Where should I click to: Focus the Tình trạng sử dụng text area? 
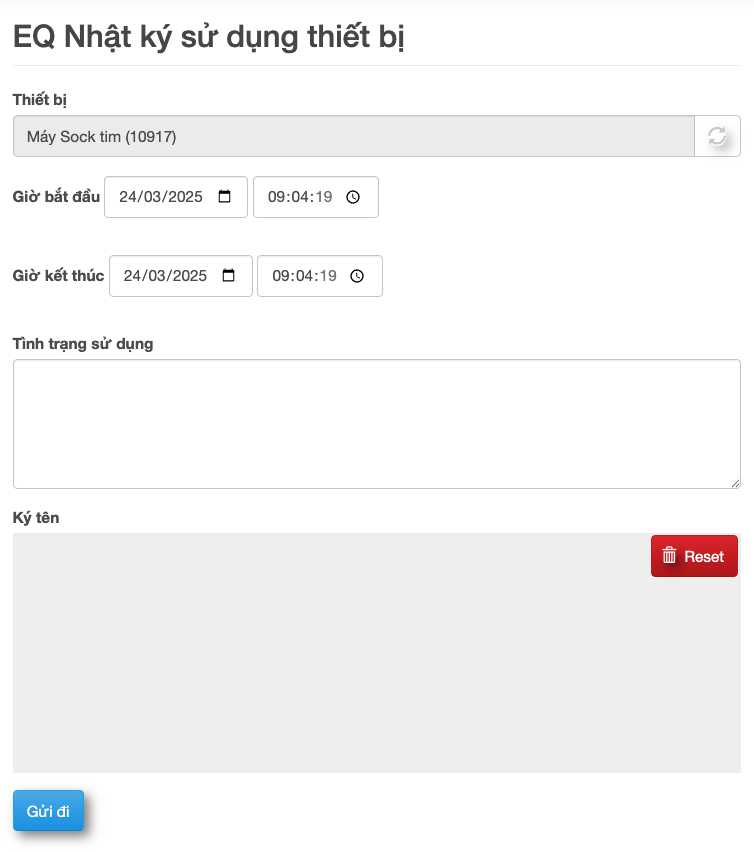376,424
